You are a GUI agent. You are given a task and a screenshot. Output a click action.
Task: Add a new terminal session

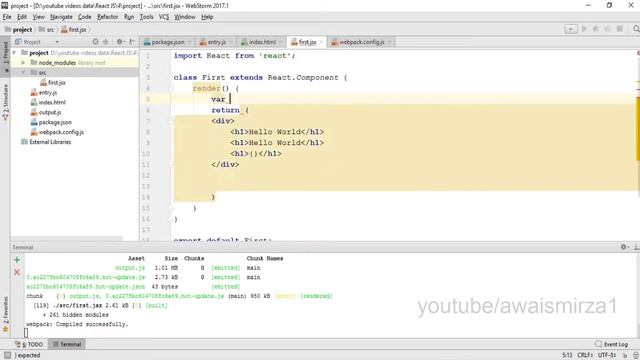17,260
